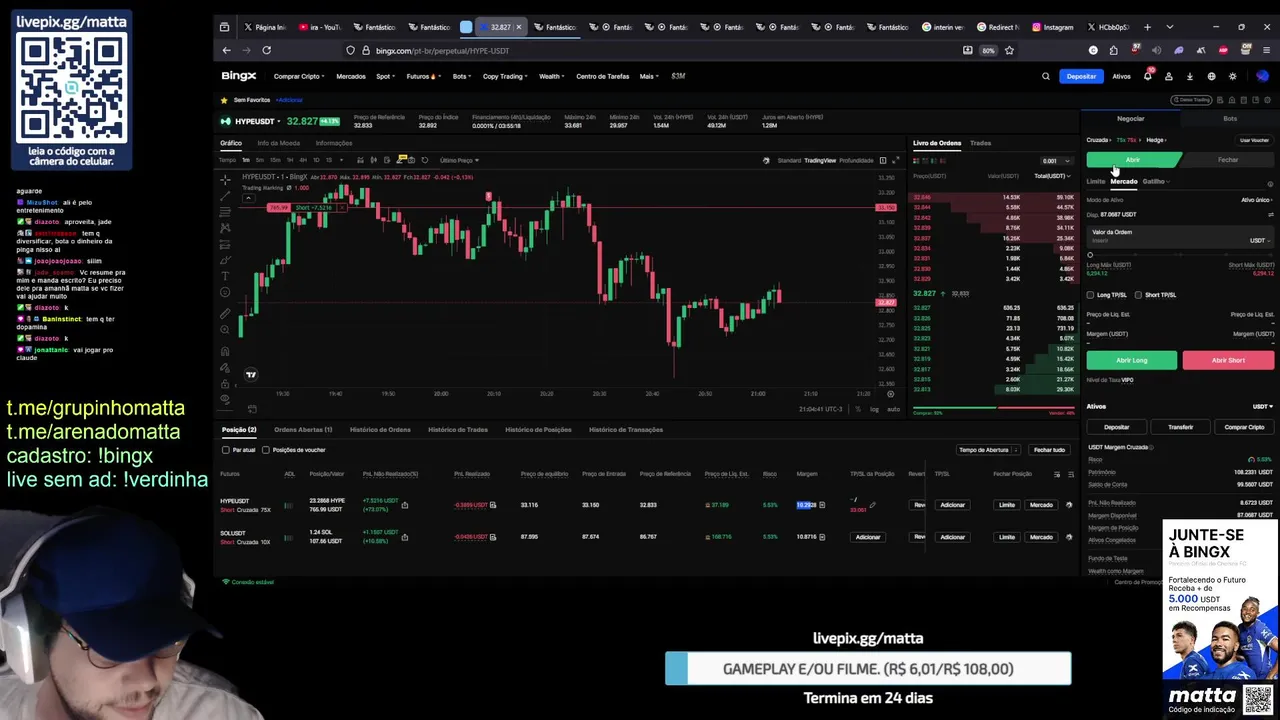
Task: Open the user profile icon
Action: pyautogui.click(x=1168, y=76)
